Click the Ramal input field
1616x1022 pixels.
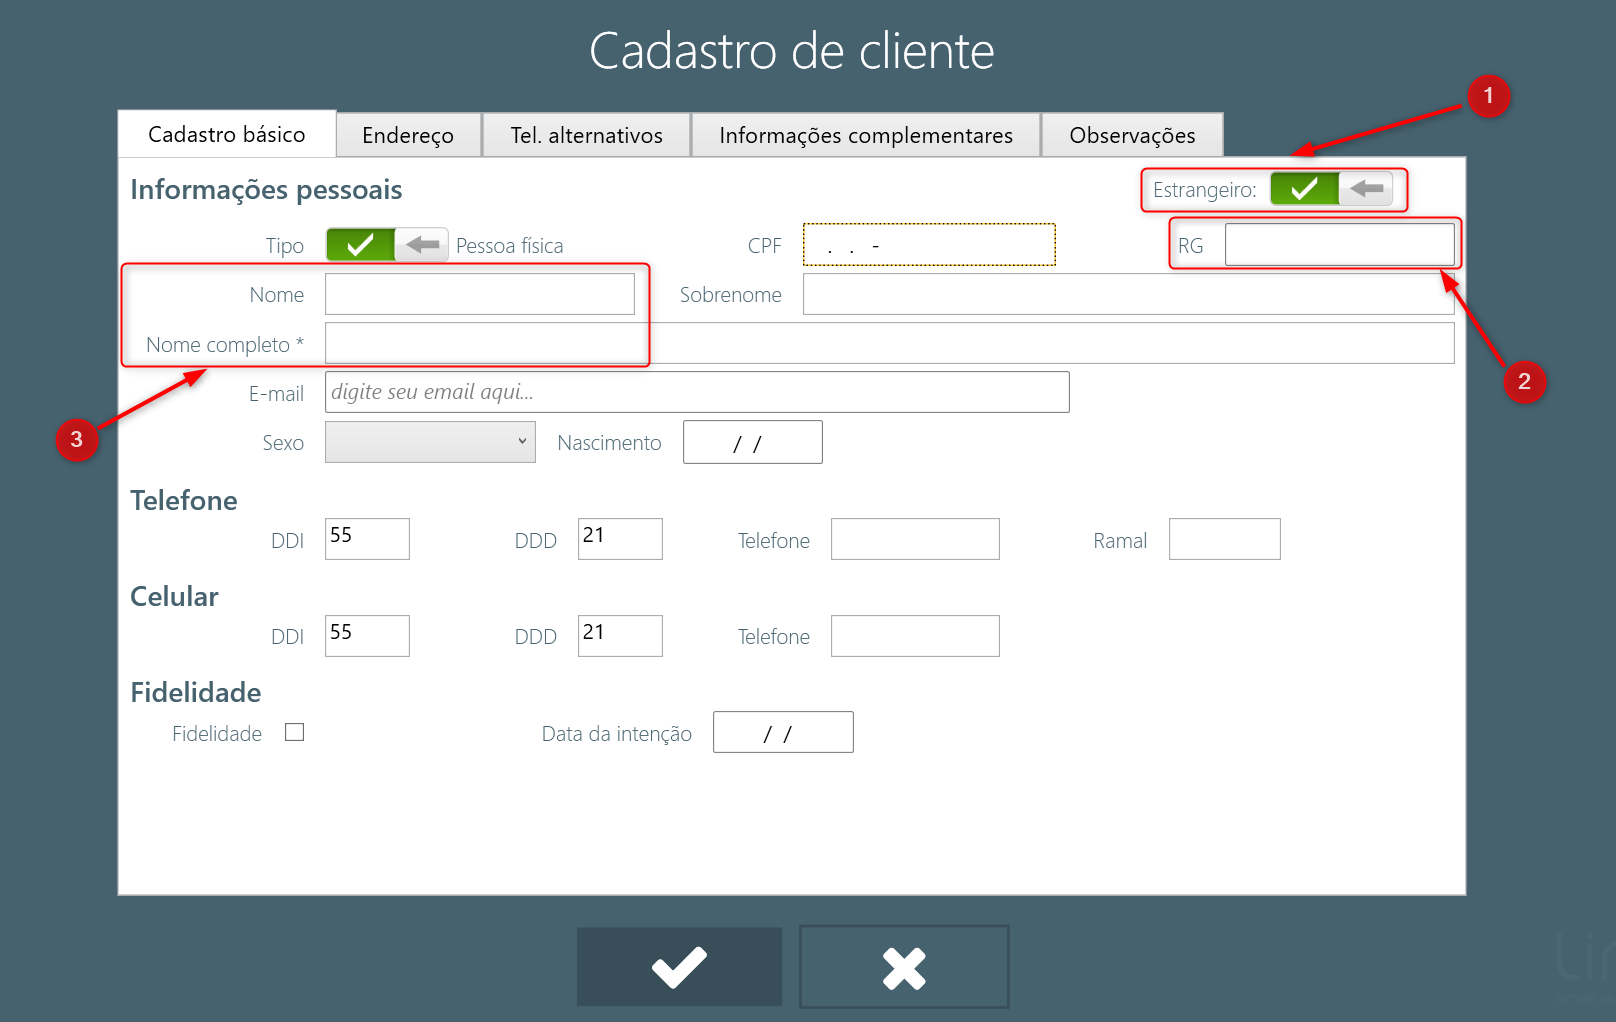click(1225, 539)
